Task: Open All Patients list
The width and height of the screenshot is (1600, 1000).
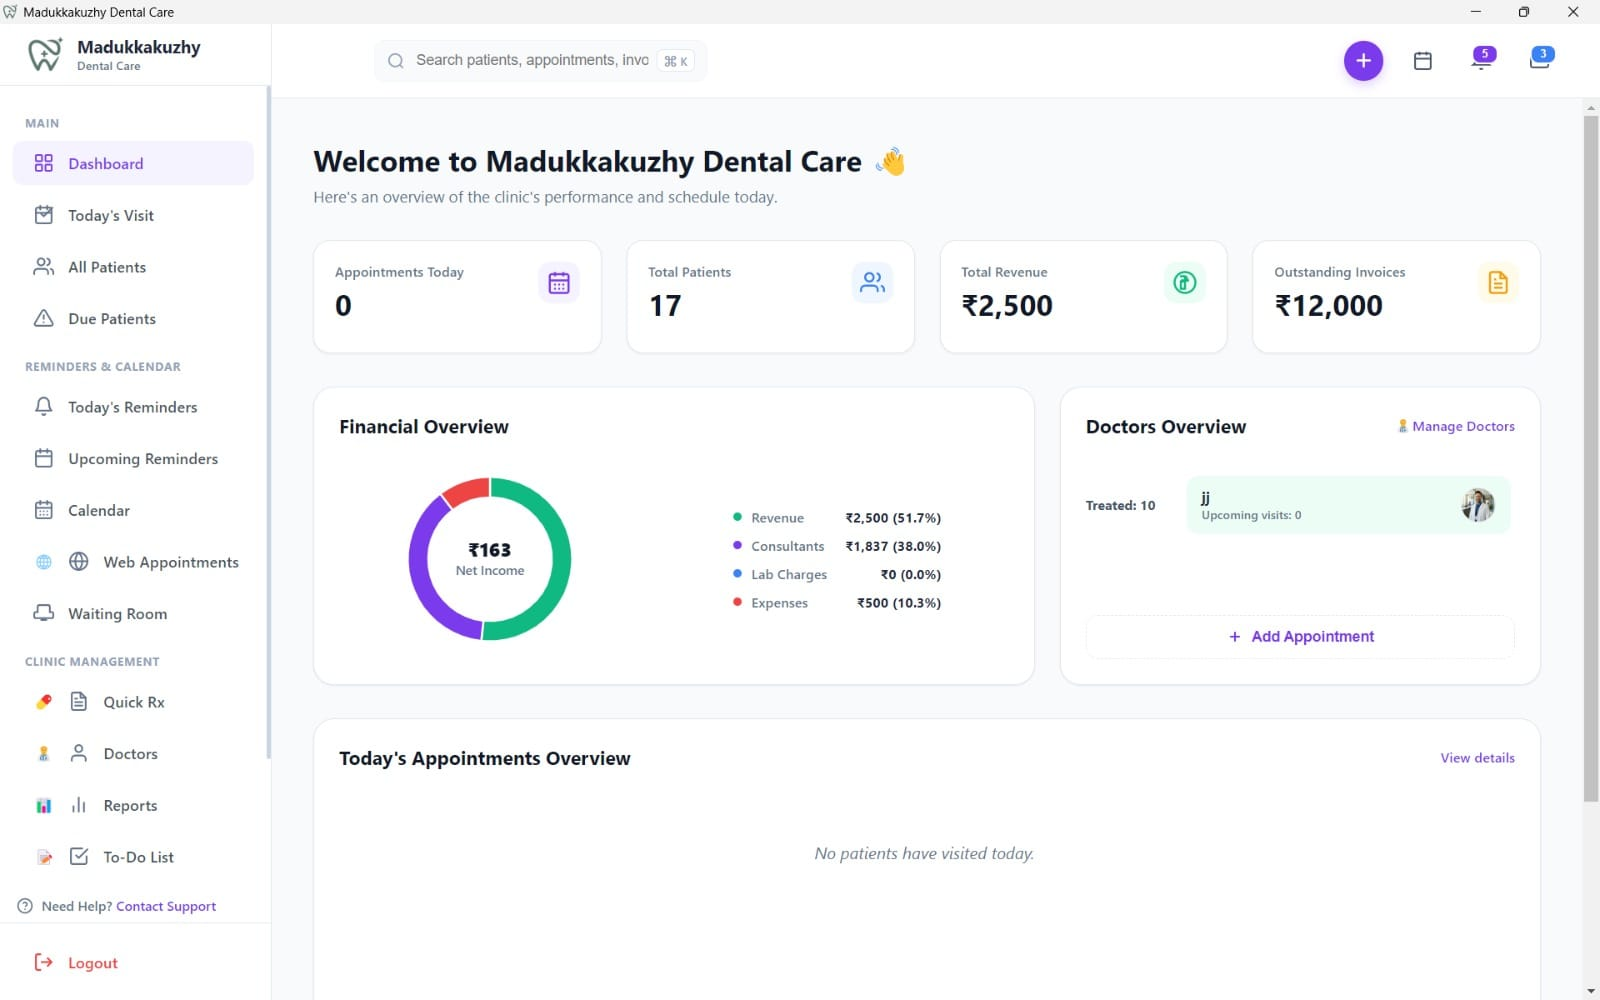Action: point(133,267)
